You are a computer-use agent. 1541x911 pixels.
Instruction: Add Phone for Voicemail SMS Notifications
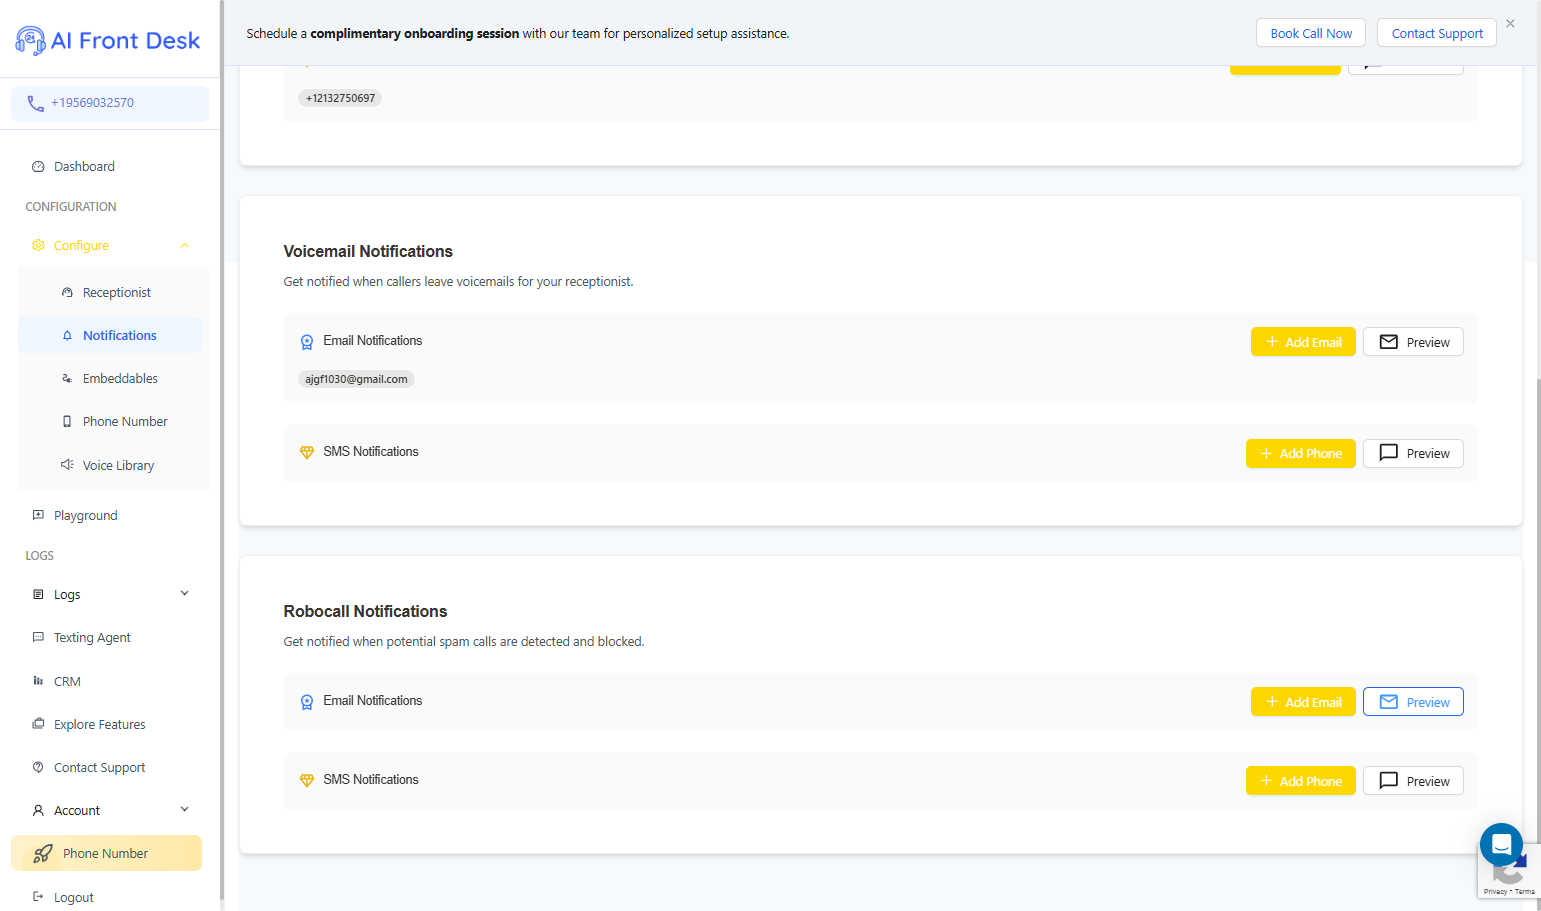coord(1301,454)
